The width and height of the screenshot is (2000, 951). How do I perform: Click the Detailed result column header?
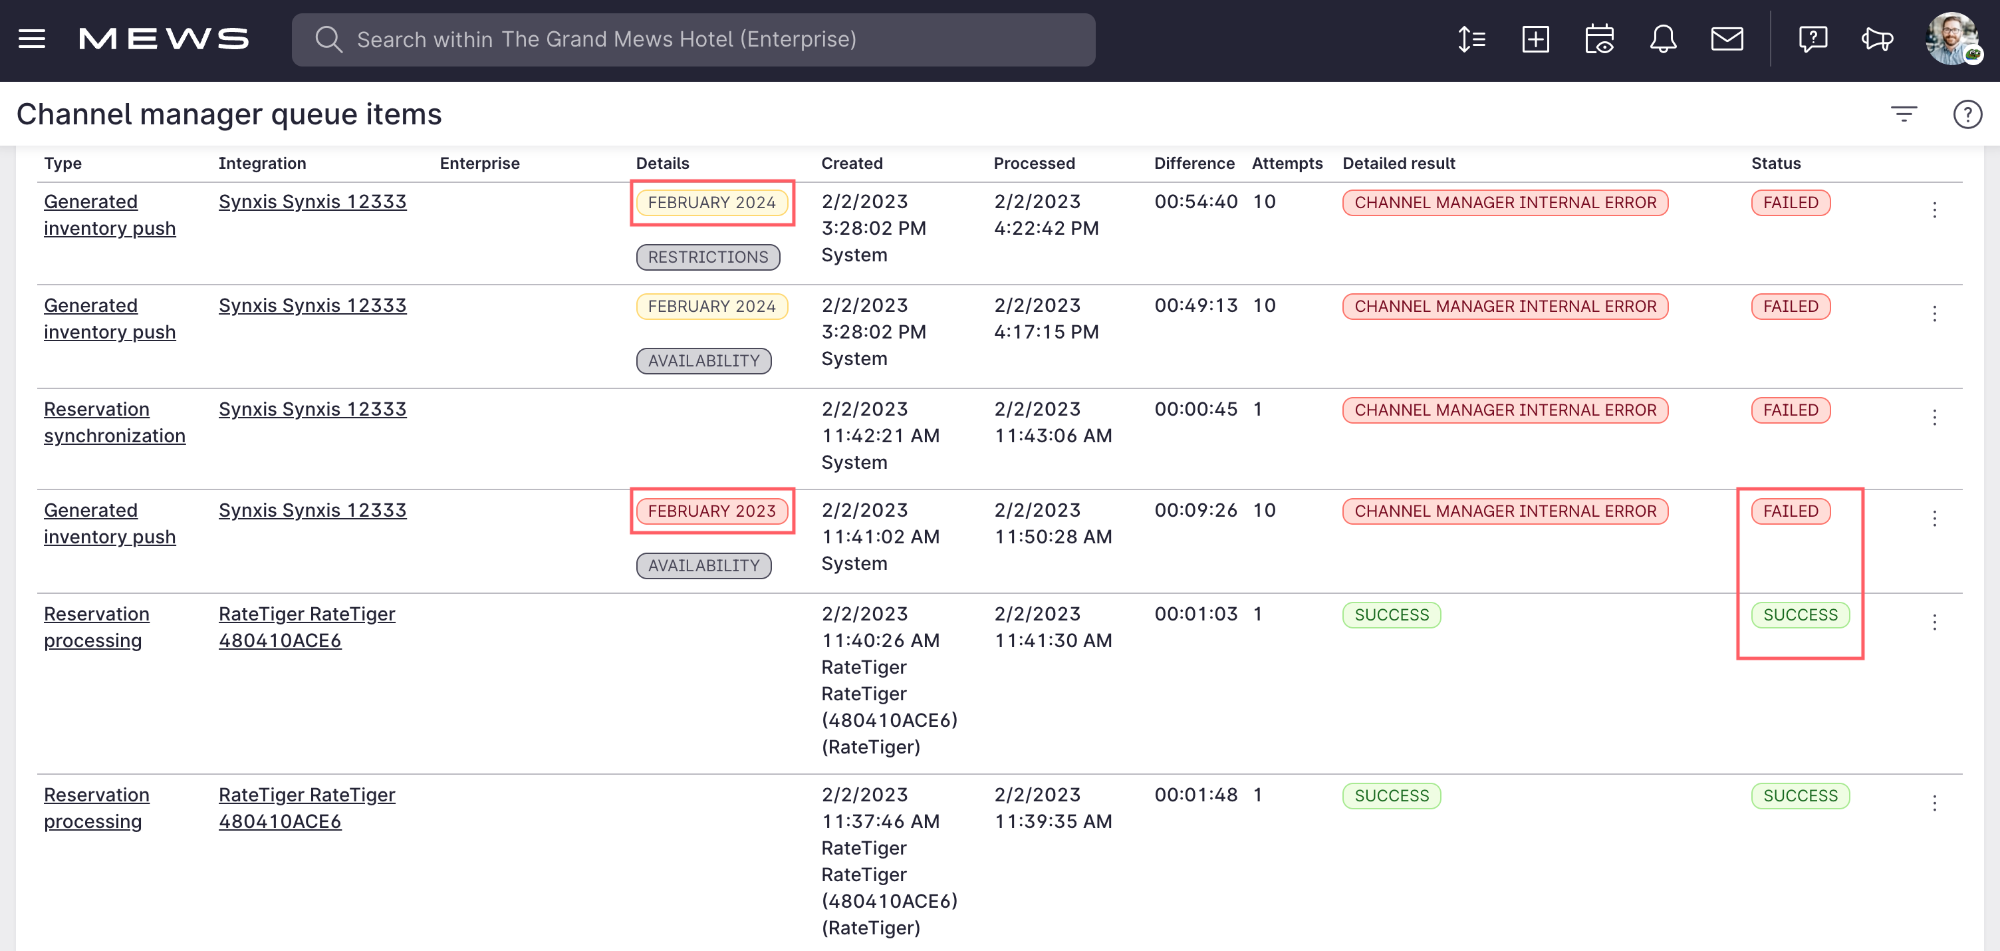pos(1399,163)
